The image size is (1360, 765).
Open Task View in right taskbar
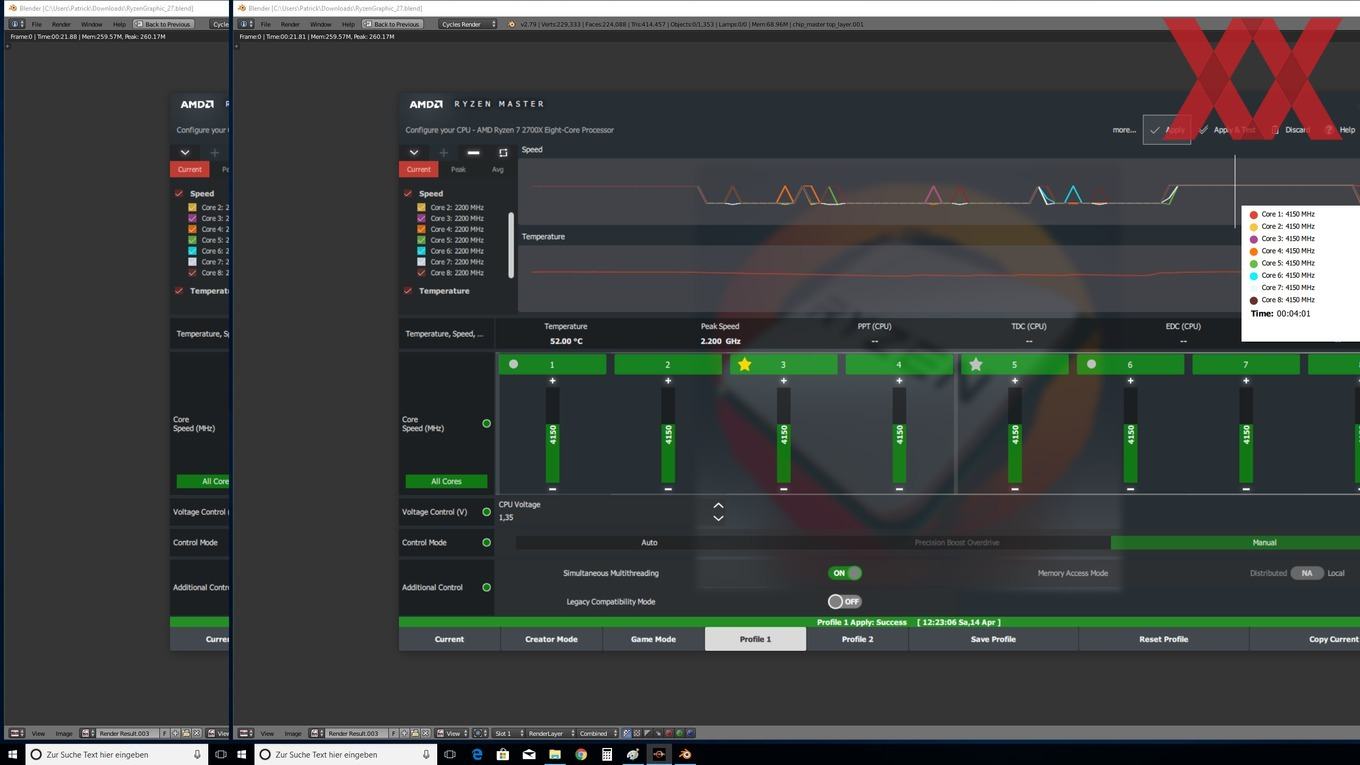[450, 755]
